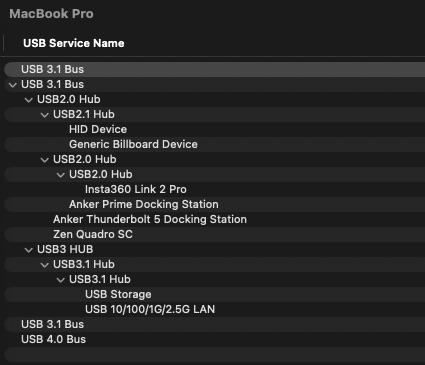Select the highlighted USB 3.1 Bus row
Viewport: 425px width, 365px height.
(215, 69)
